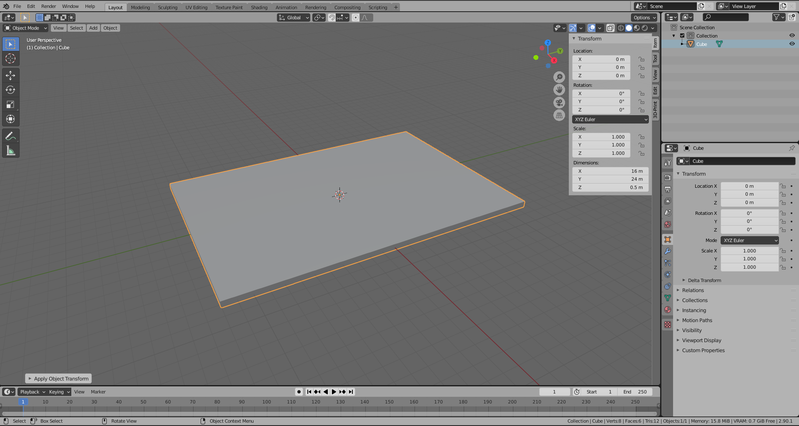Select the Measure tool
Viewport: 799px width, 426px height.
point(10,151)
